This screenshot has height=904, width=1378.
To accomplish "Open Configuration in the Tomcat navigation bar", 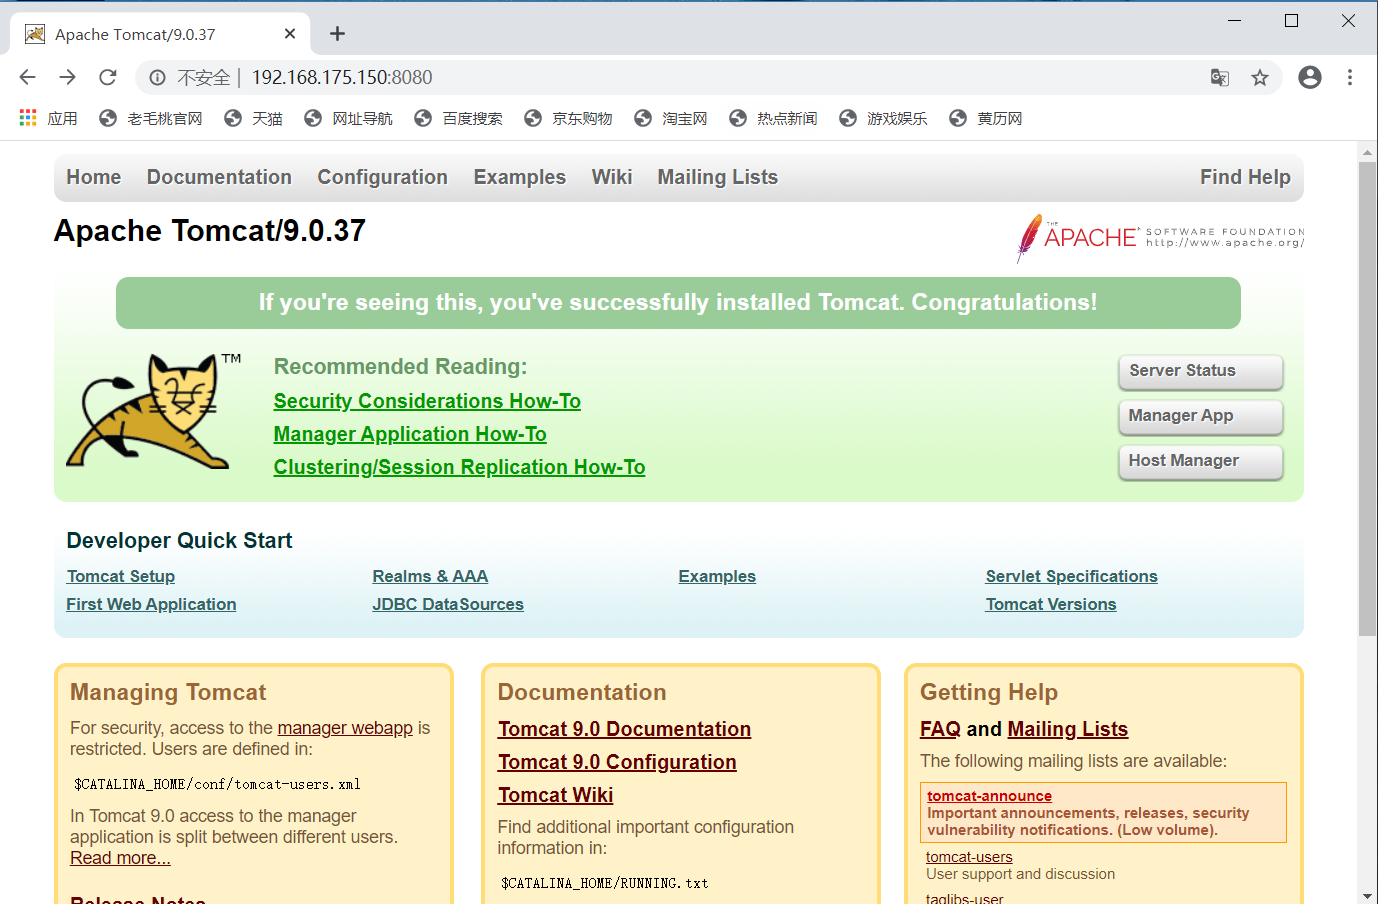I will [x=383, y=177].
